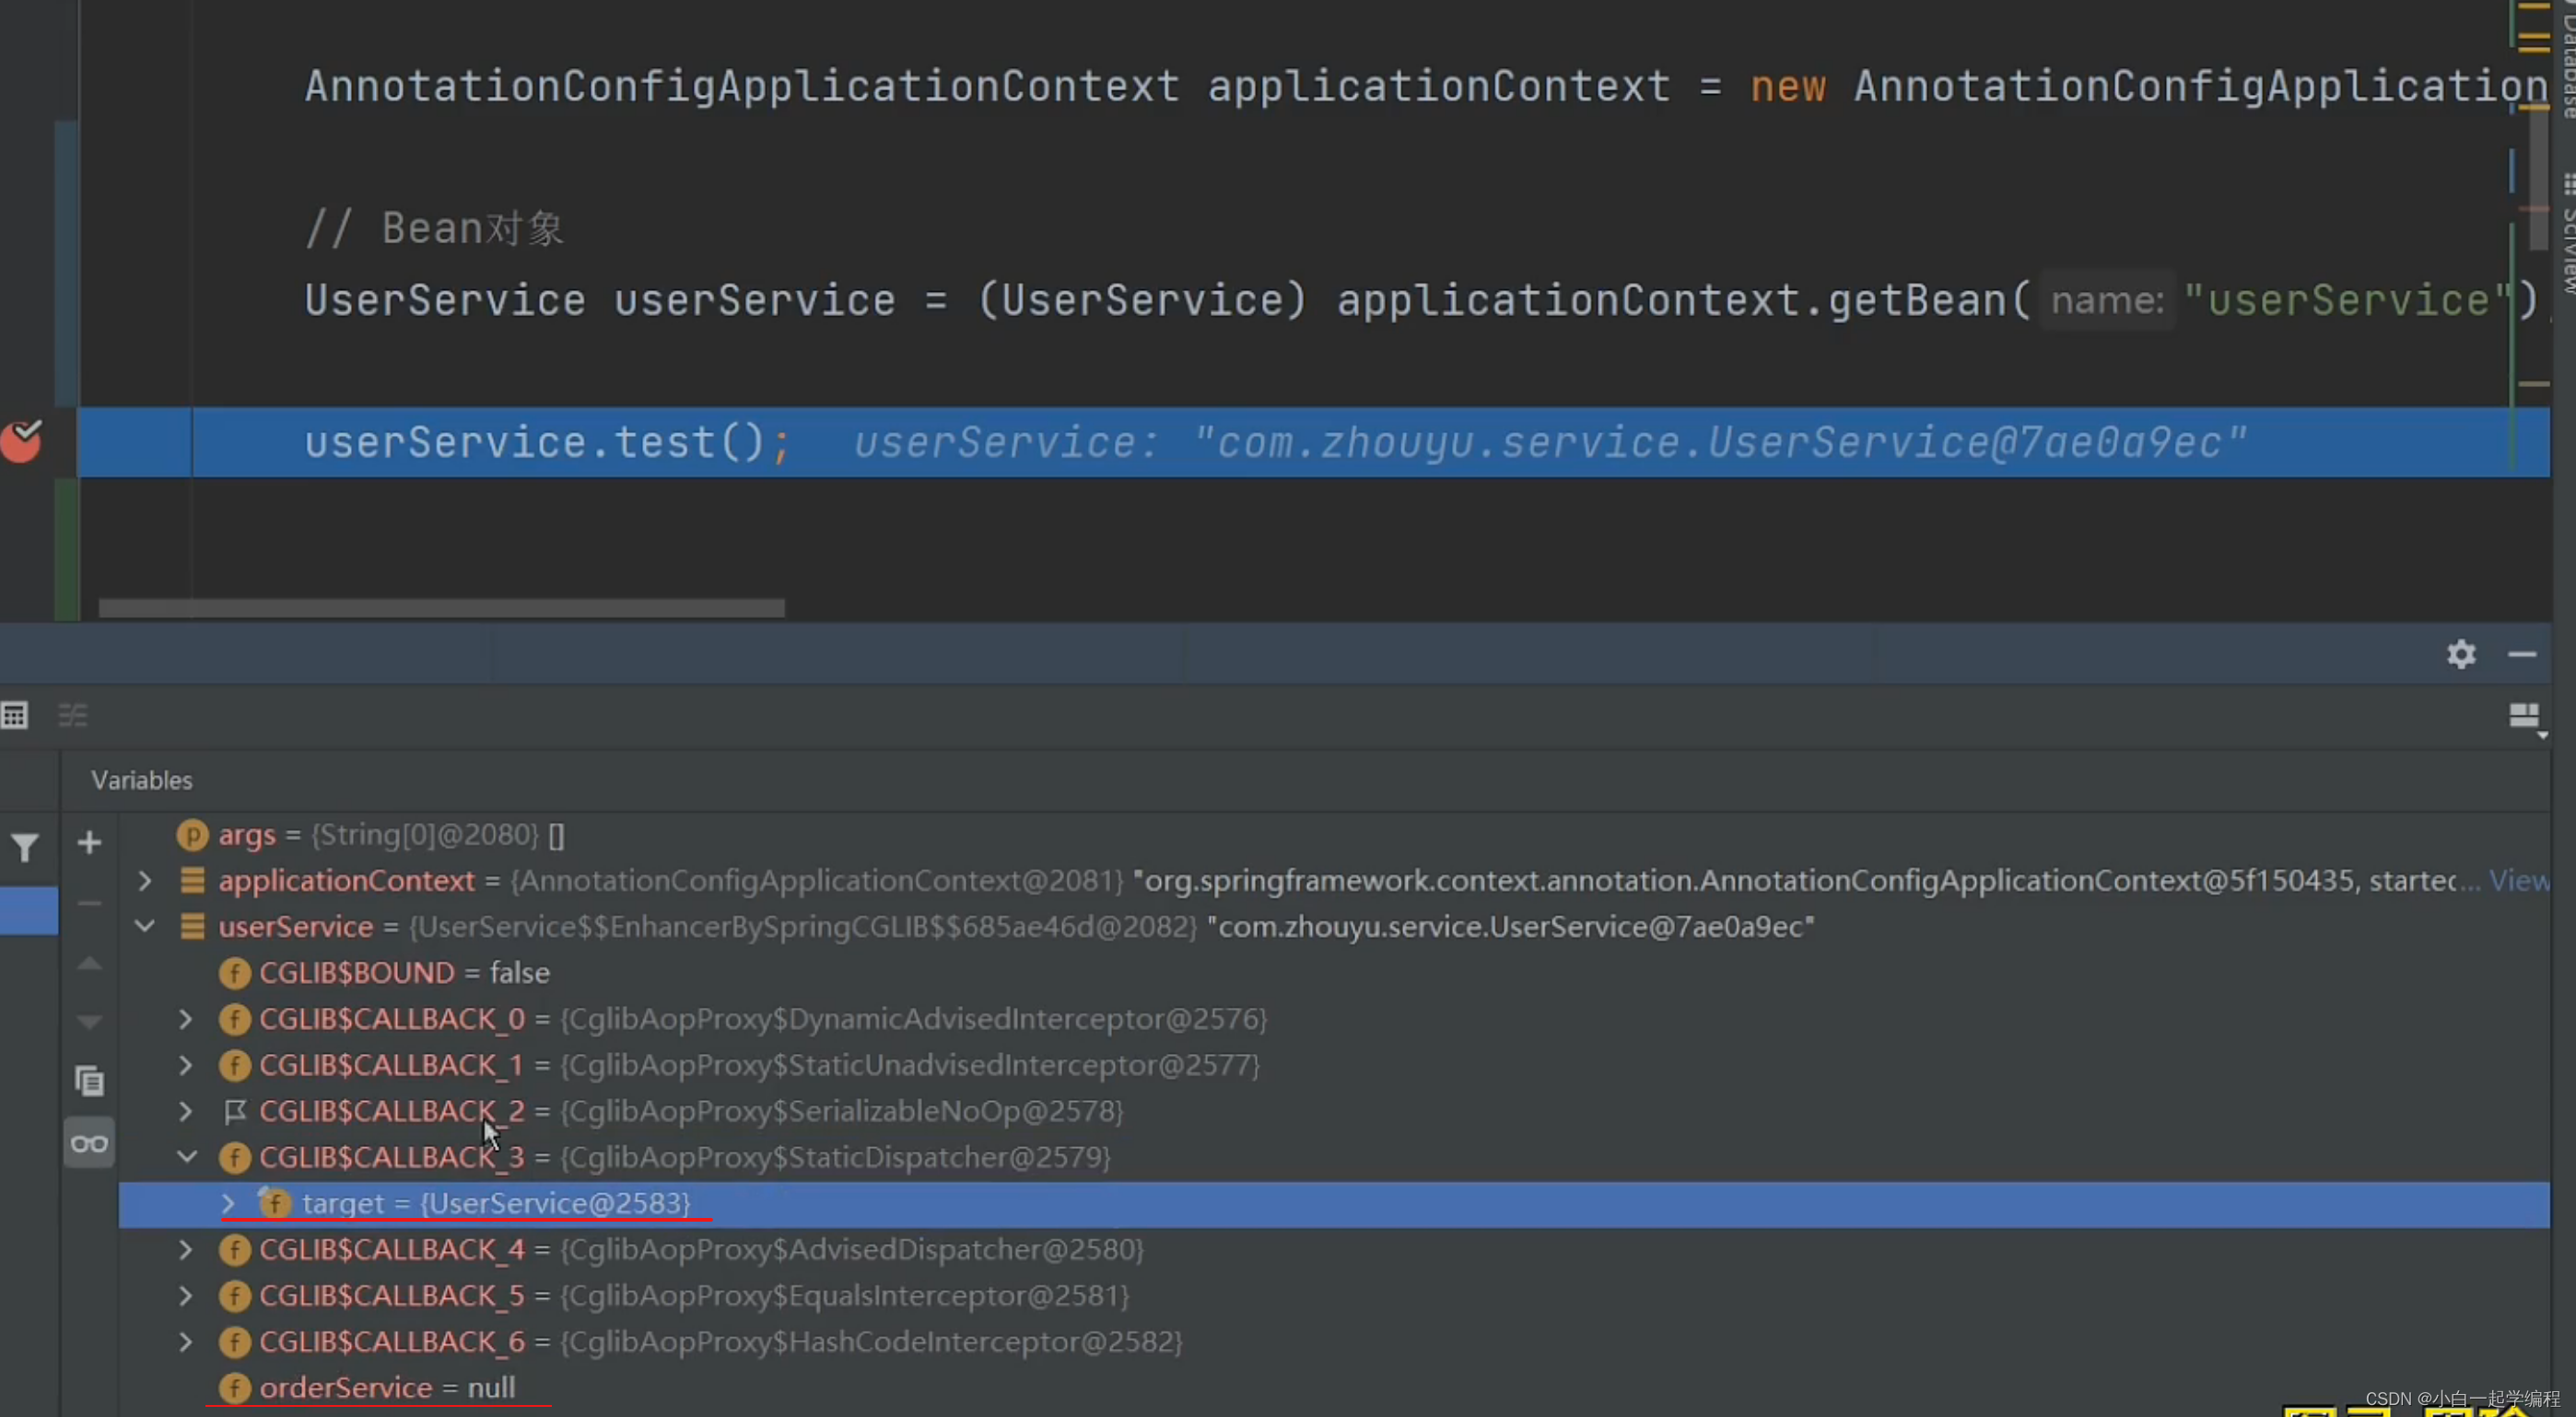Minimize the debug tool window
This screenshot has width=2576, height=1417.
coord(2522,654)
